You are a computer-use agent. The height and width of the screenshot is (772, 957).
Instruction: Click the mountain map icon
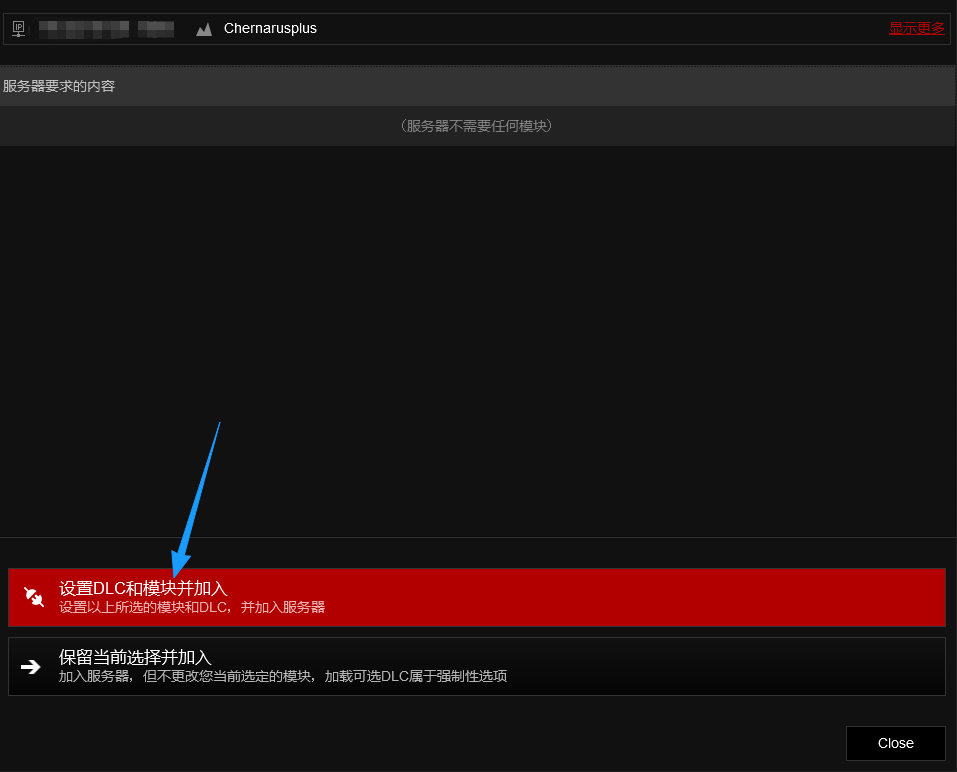click(x=204, y=29)
